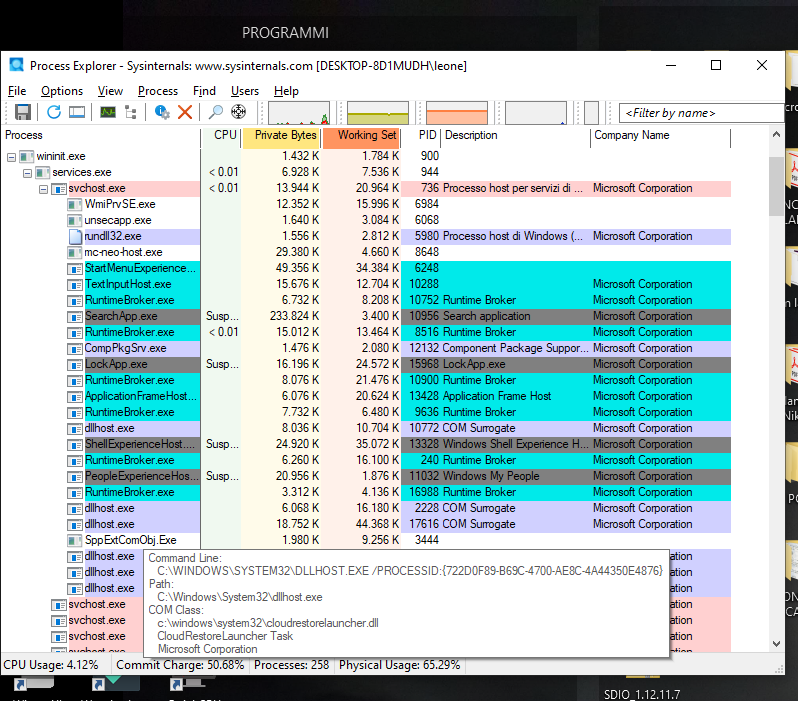Viewport: 798px width, 701px height.
Task: Open the Users menu
Action: pyautogui.click(x=245, y=91)
